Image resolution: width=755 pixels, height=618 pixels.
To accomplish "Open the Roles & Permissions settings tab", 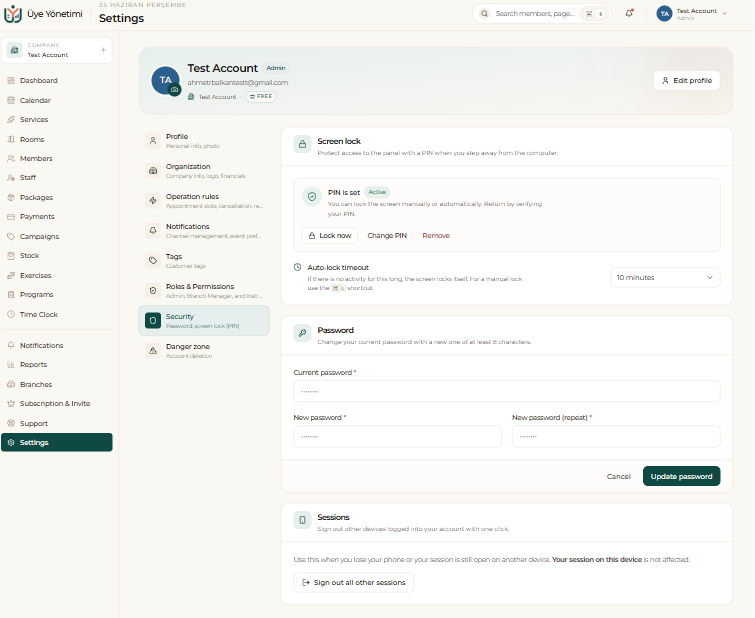I will click(204, 290).
